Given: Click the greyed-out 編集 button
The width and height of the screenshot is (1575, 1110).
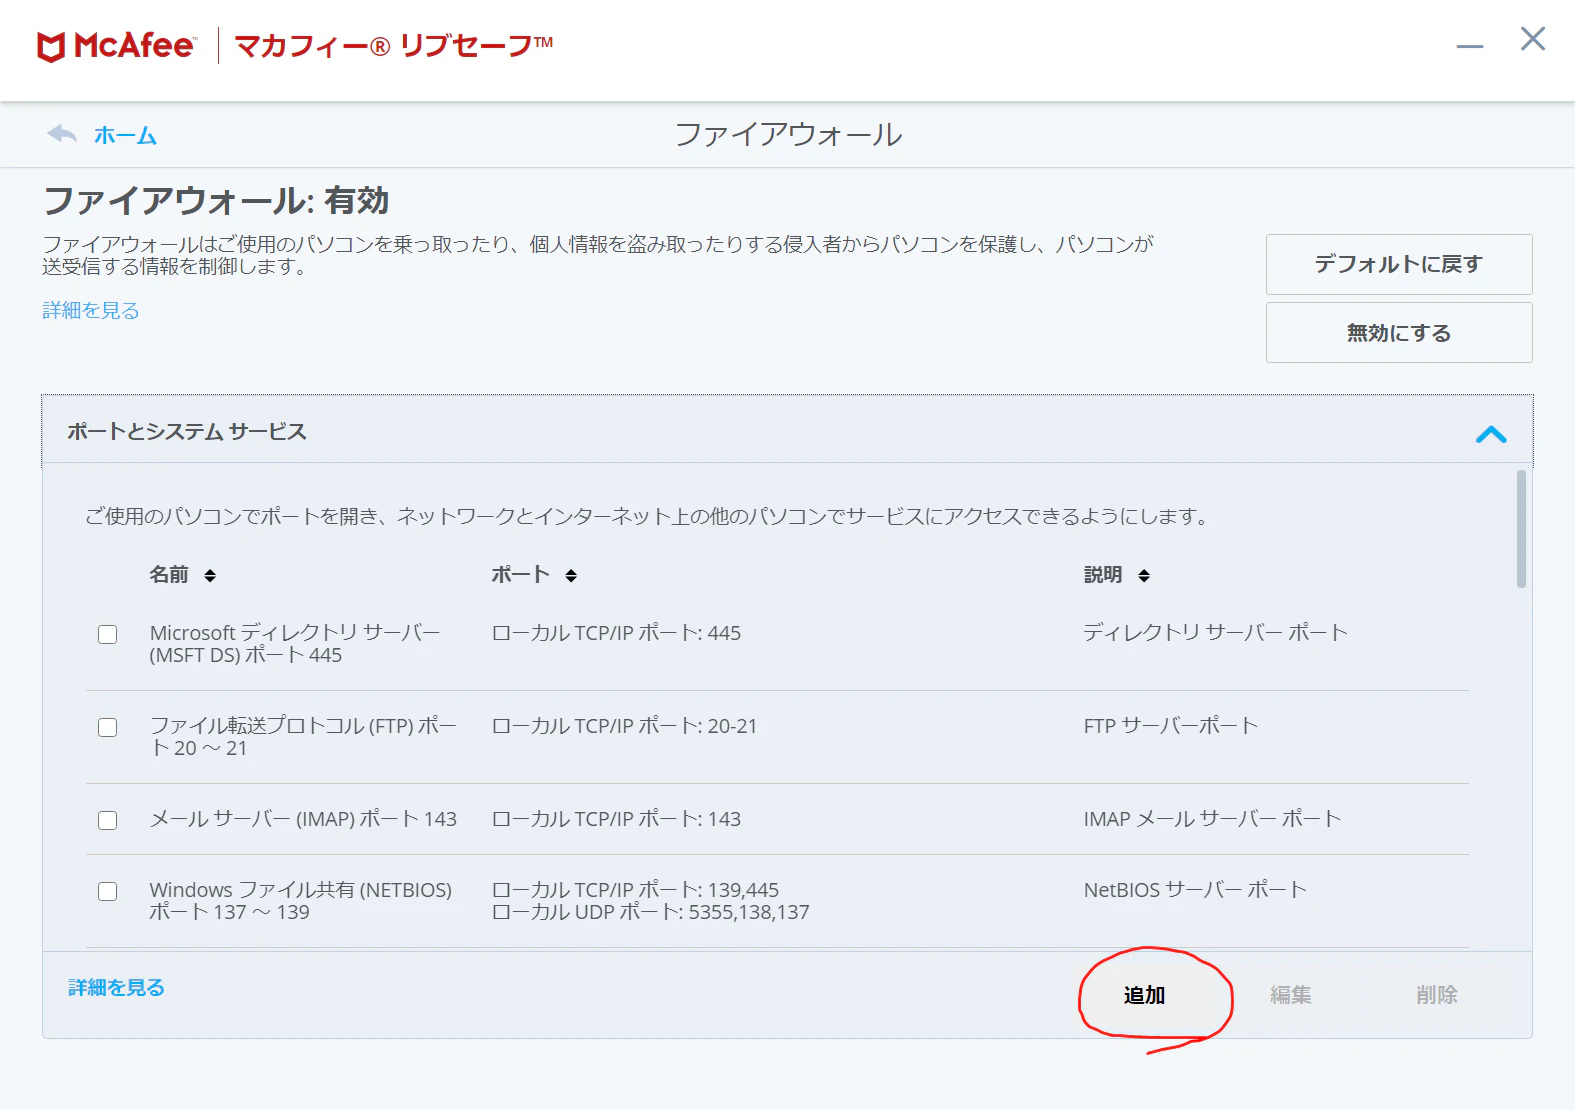Looking at the screenshot, I should pos(1291,995).
